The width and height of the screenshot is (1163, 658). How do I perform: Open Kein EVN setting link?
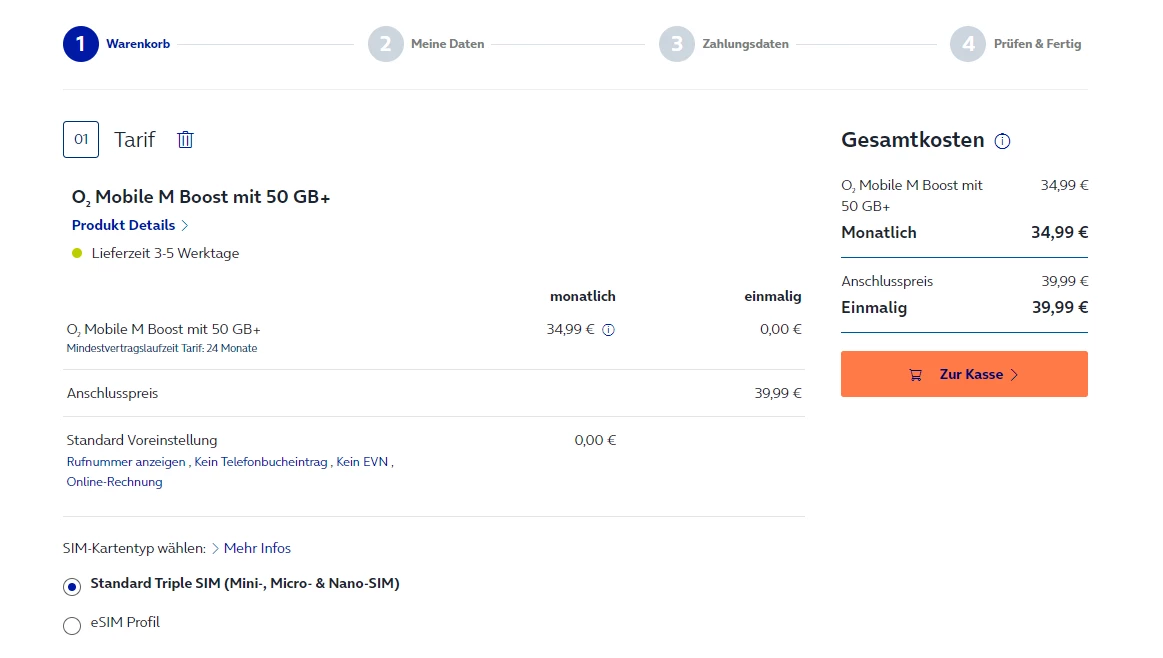coord(363,462)
